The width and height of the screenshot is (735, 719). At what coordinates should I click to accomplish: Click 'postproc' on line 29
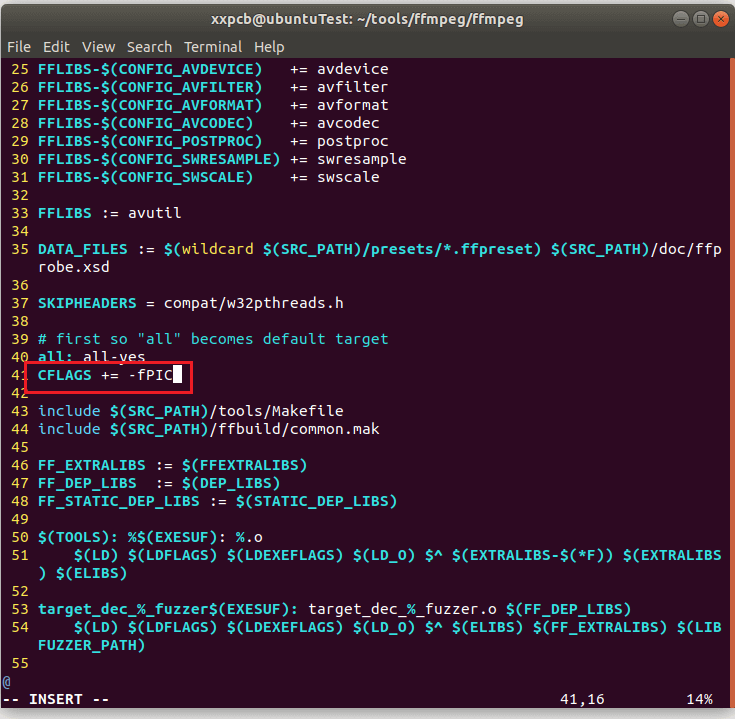[352, 142]
